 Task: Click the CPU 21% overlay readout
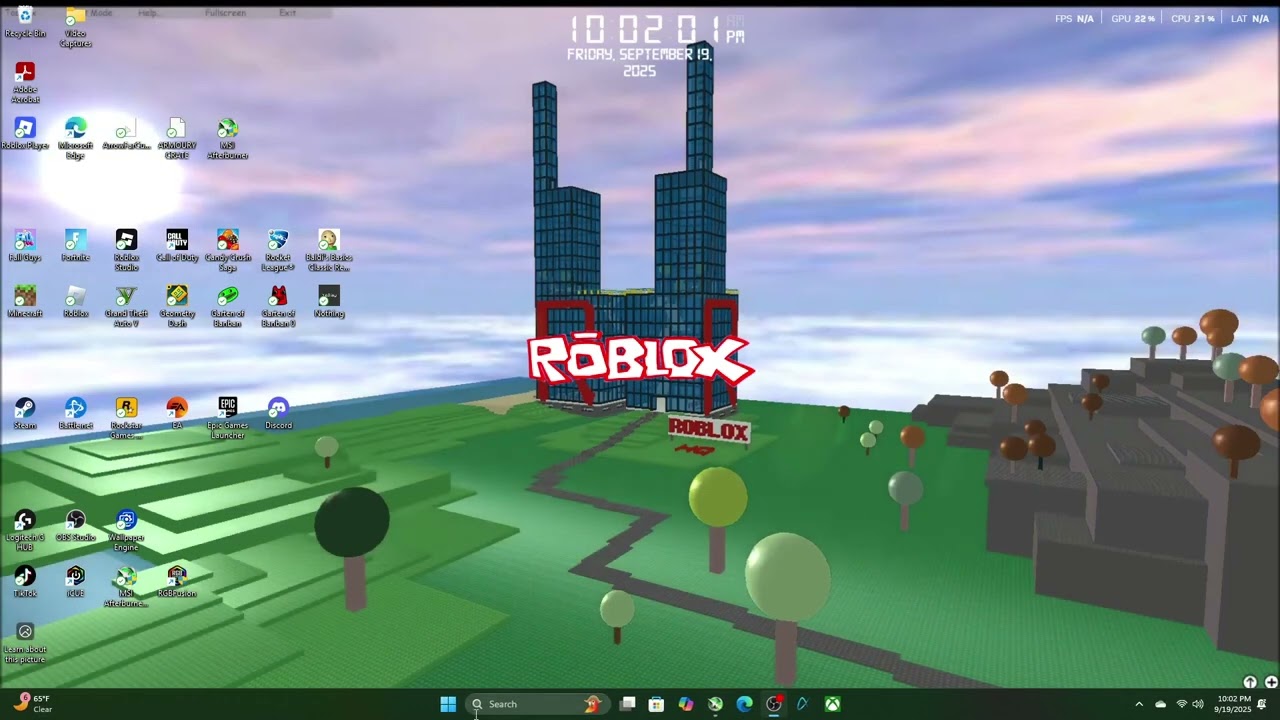point(1193,19)
